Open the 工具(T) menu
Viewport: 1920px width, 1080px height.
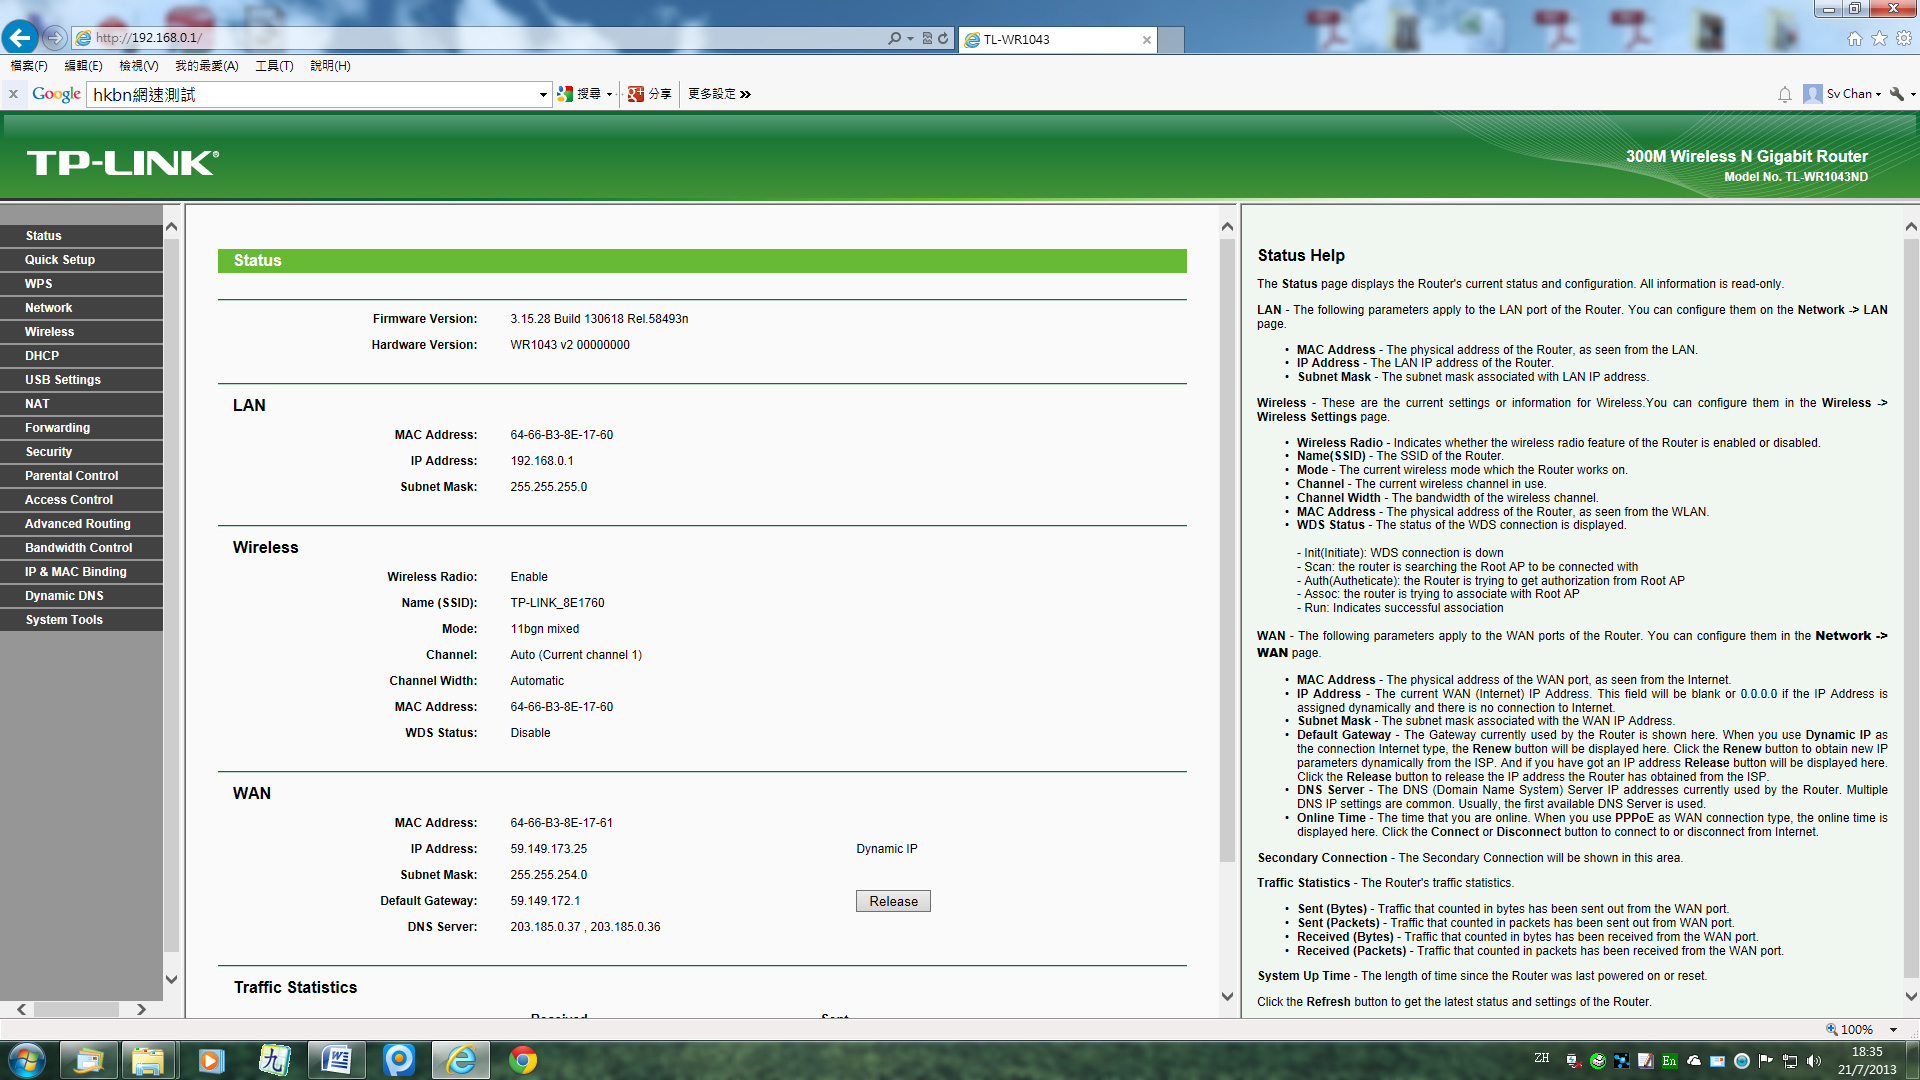[274, 66]
